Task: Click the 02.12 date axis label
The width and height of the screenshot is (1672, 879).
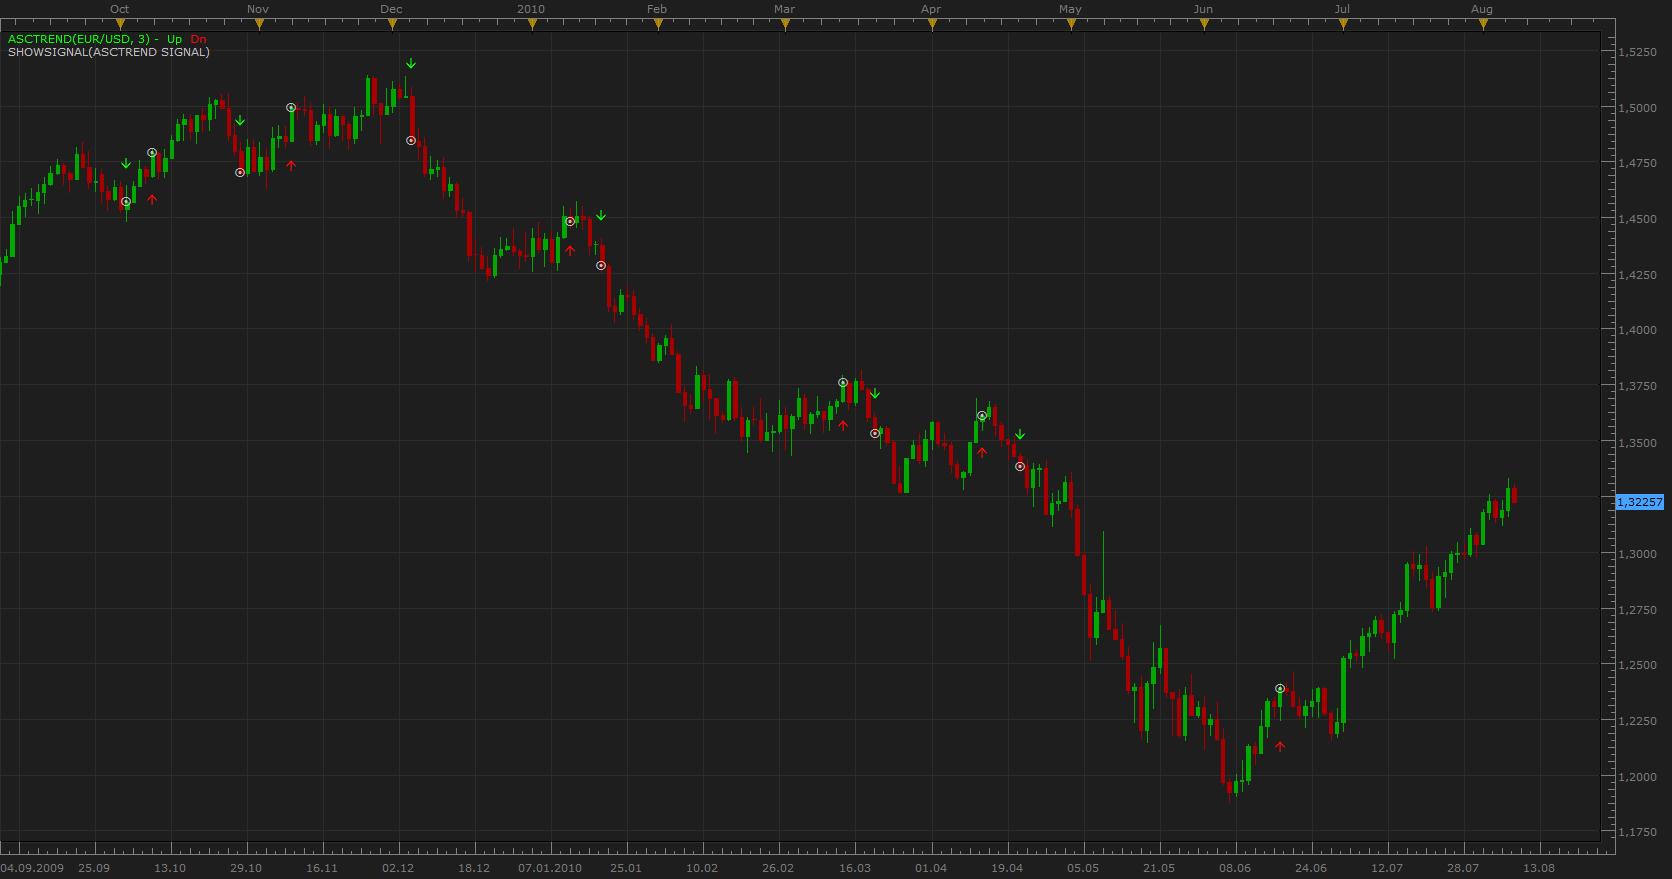Action: click(398, 868)
